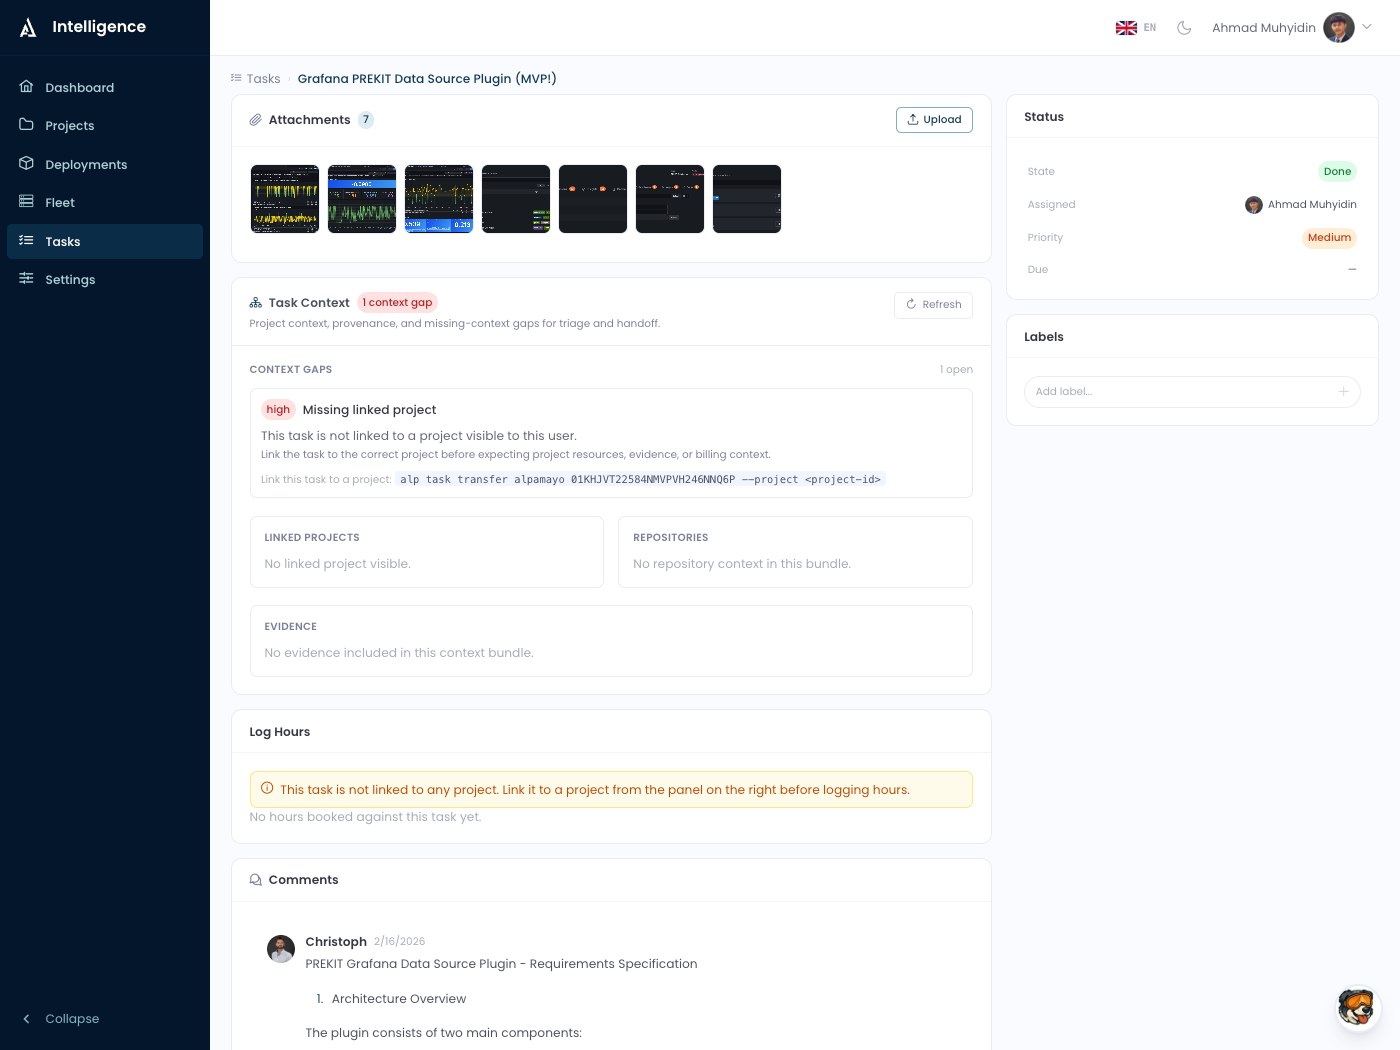The height and width of the screenshot is (1050, 1400).
Task: Toggle dark mode moon icon
Action: (1184, 28)
